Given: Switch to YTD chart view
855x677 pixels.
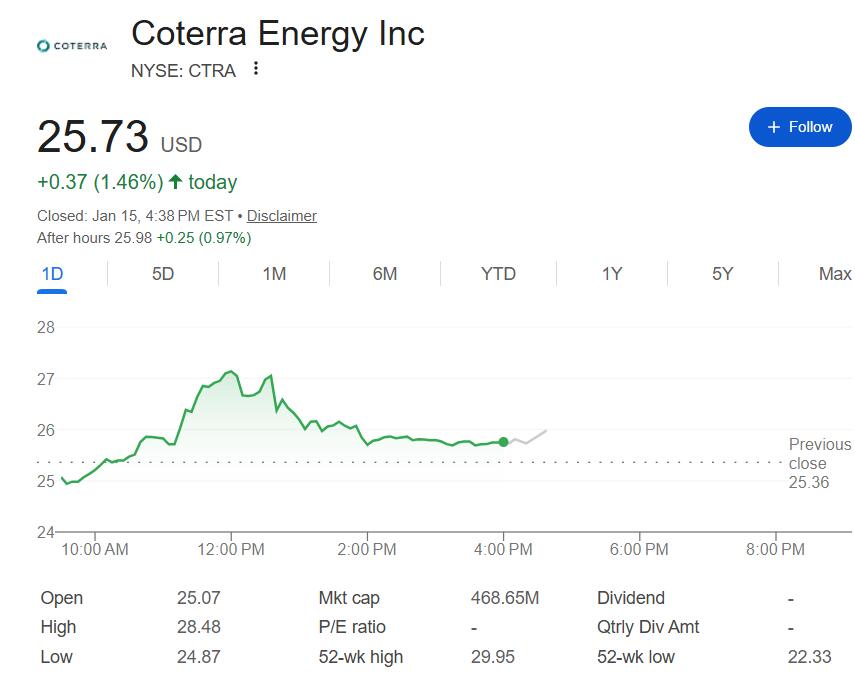Looking at the screenshot, I should pyautogui.click(x=498, y=274).
